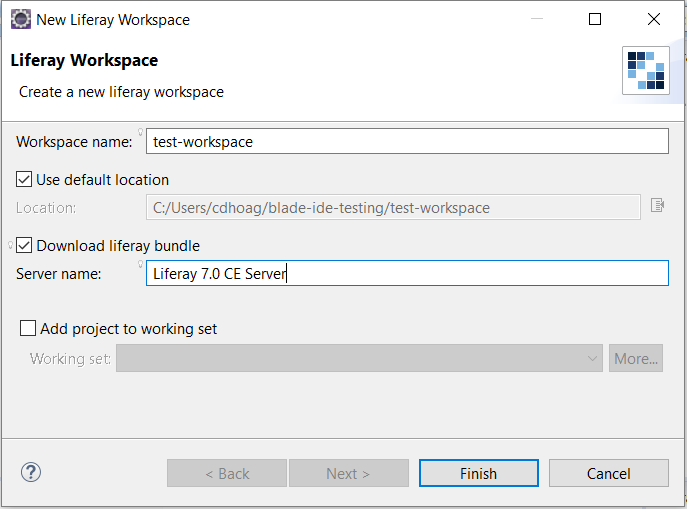Click the 'Create a new liferay workspace' text
The image size is (687, 509).
pyautogui.click(x=121, y=92)
